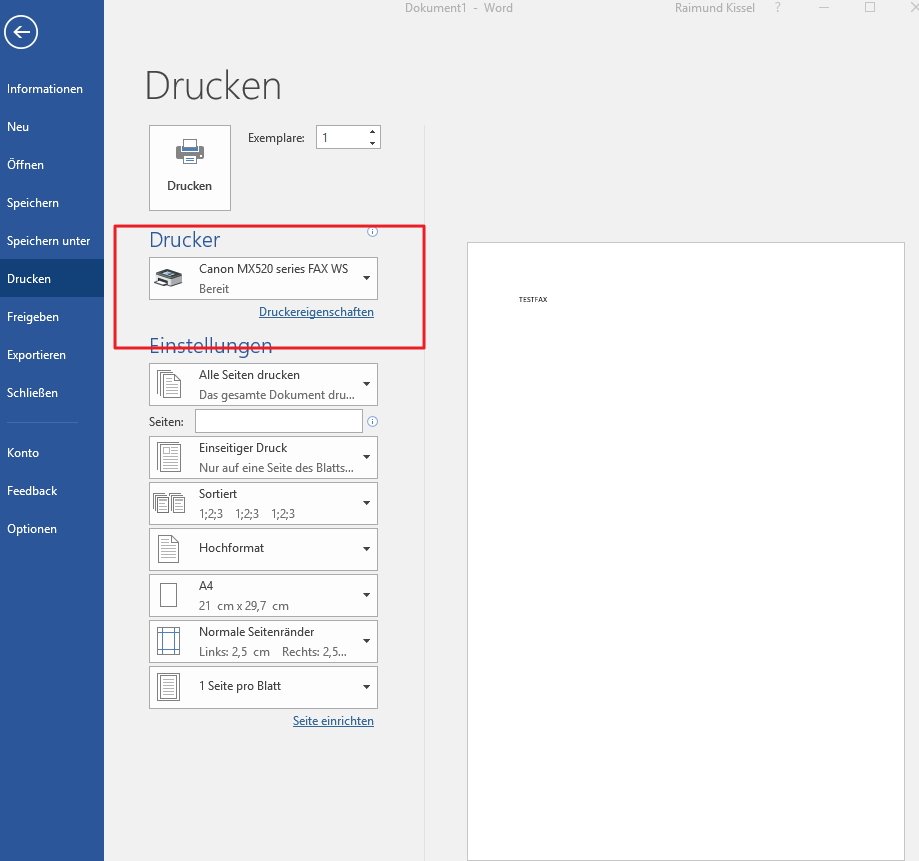Maximize the Word window

tap(870, 8)
